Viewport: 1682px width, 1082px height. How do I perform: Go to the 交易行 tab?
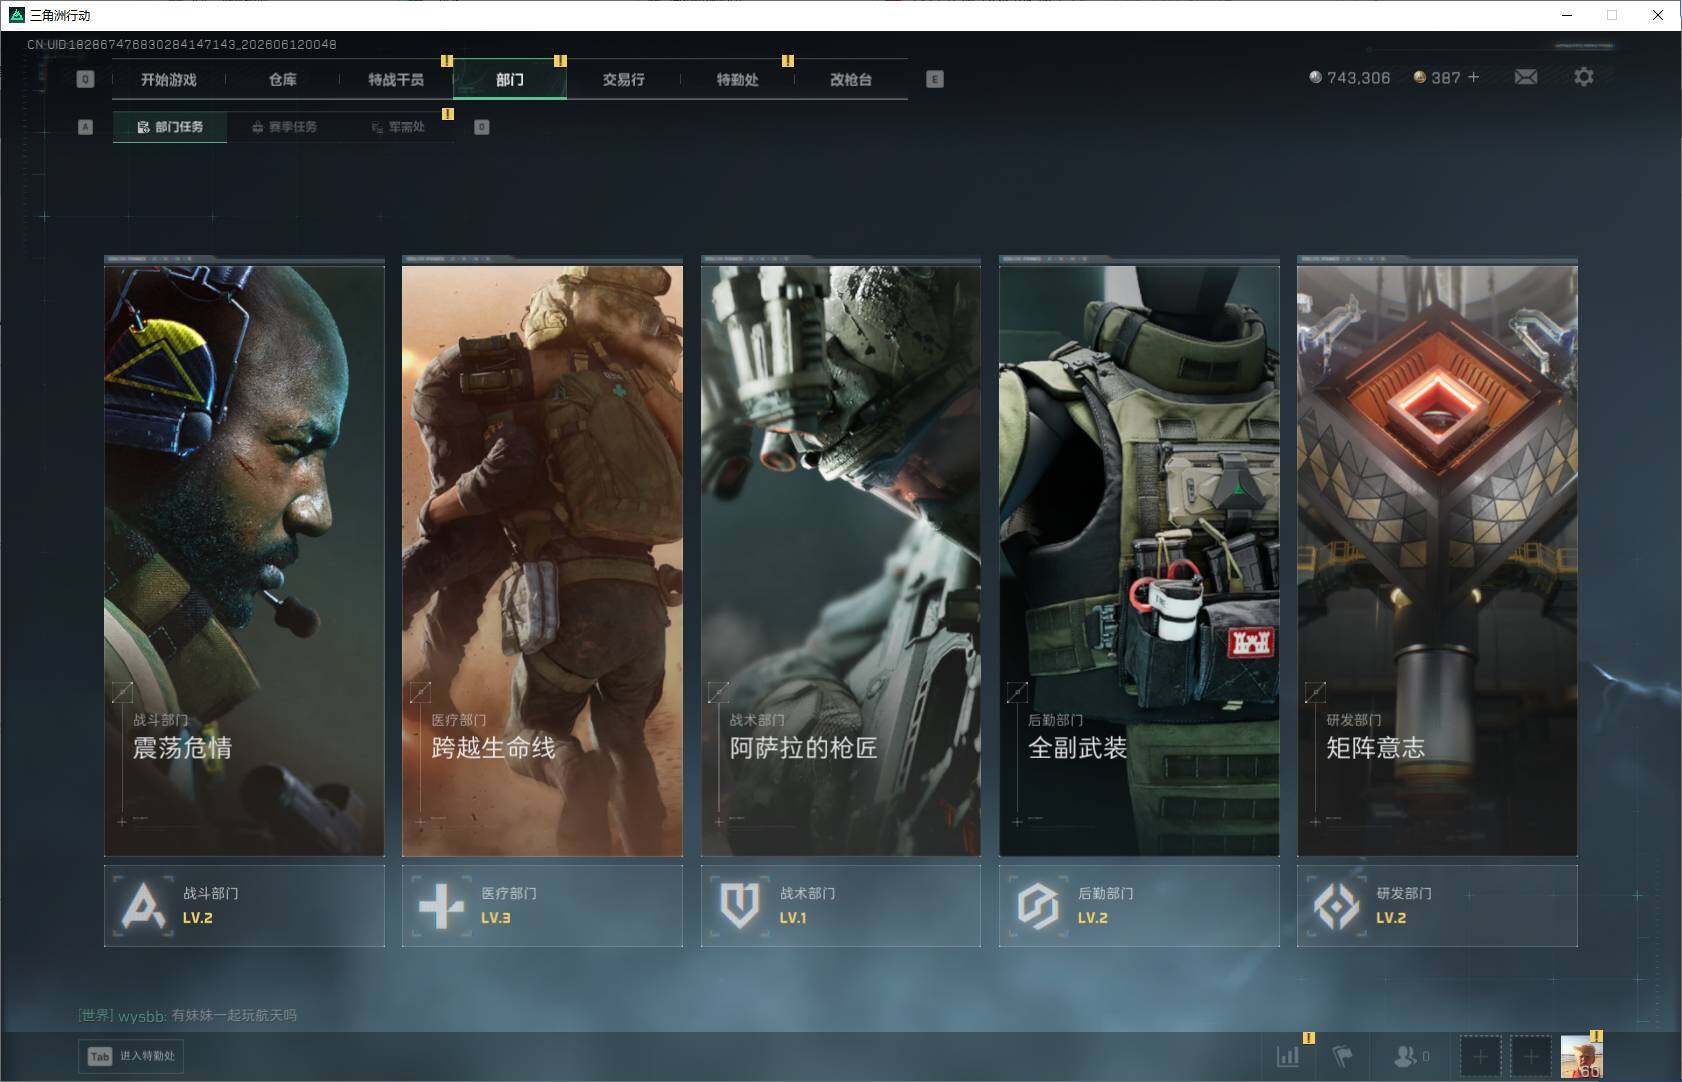coord(624,80)
